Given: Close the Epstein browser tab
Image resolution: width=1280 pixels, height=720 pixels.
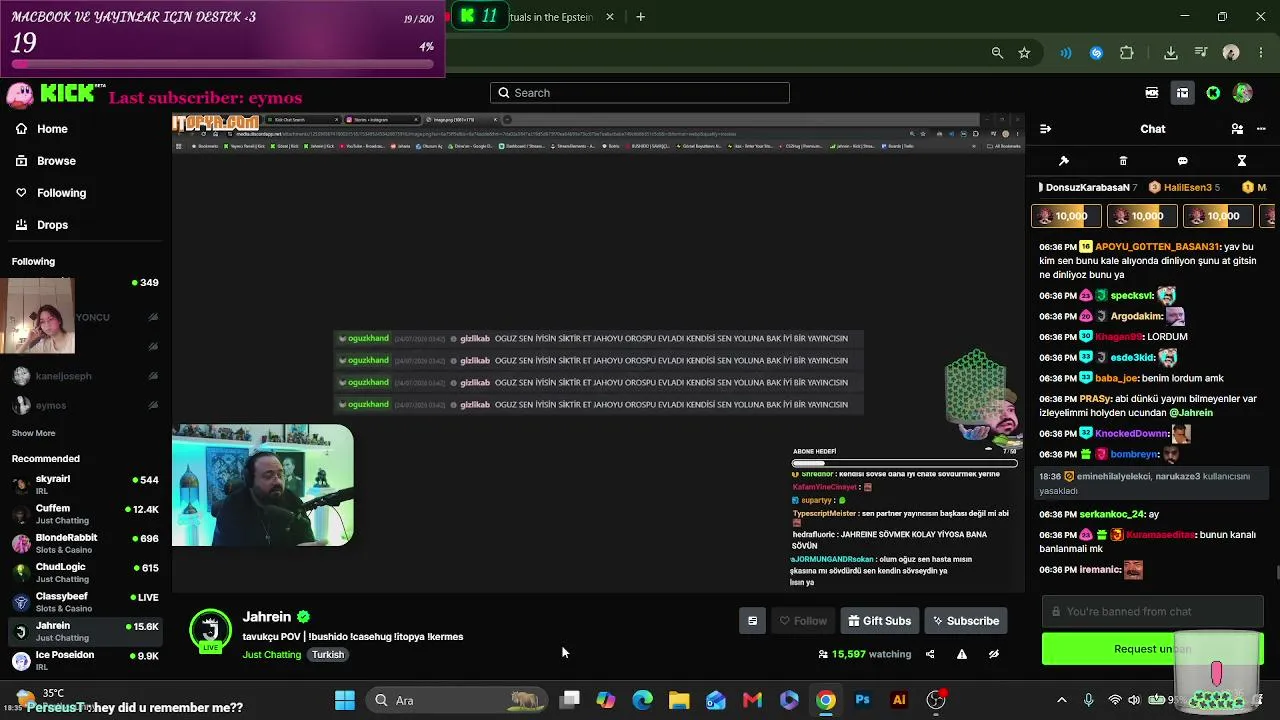Looking at the screenshot, I should [610, 17].
